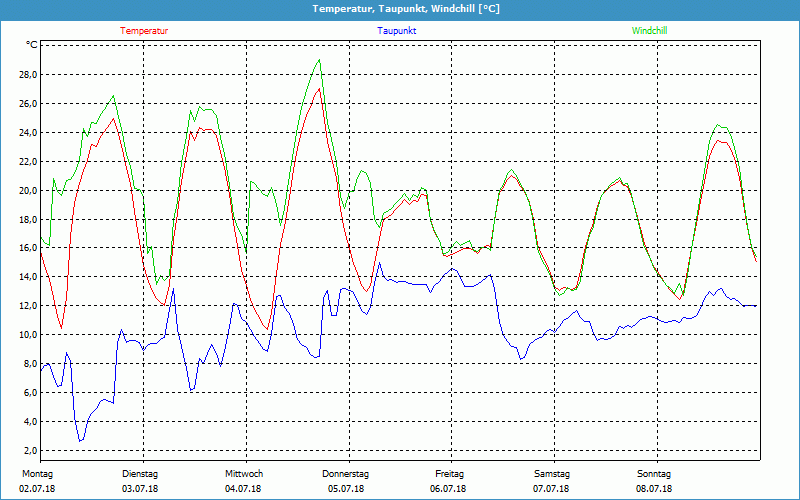Click the °C axis unit label
This screenshot has width=800, height=500.
click(x=32, y=45)
